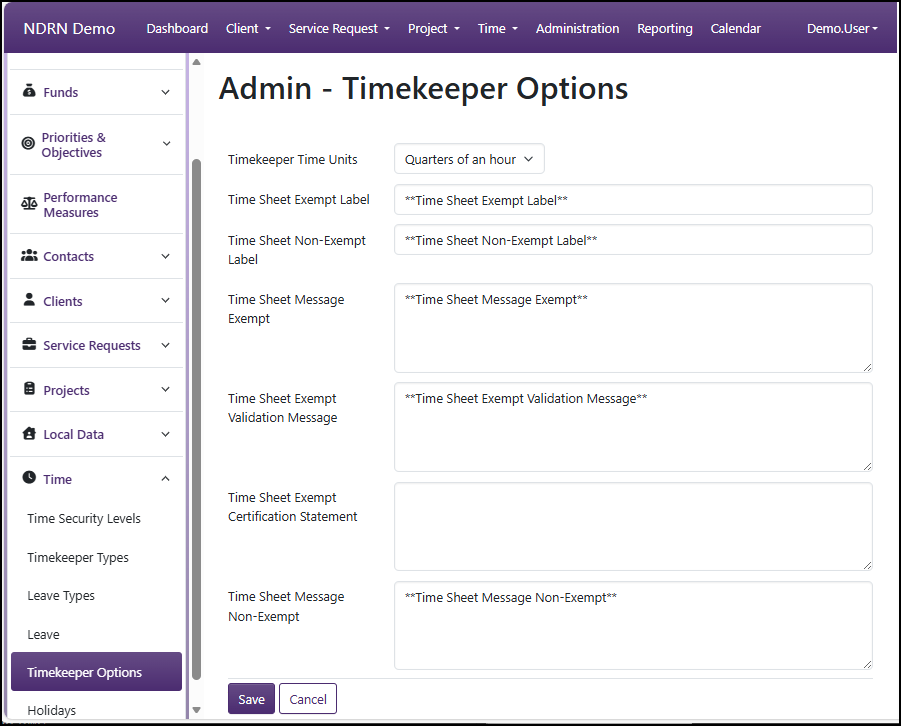Image resolution: width=901 pixels, height=726 pixels.
Task: Click the Clients person icon
Action: tap(29, 299)
